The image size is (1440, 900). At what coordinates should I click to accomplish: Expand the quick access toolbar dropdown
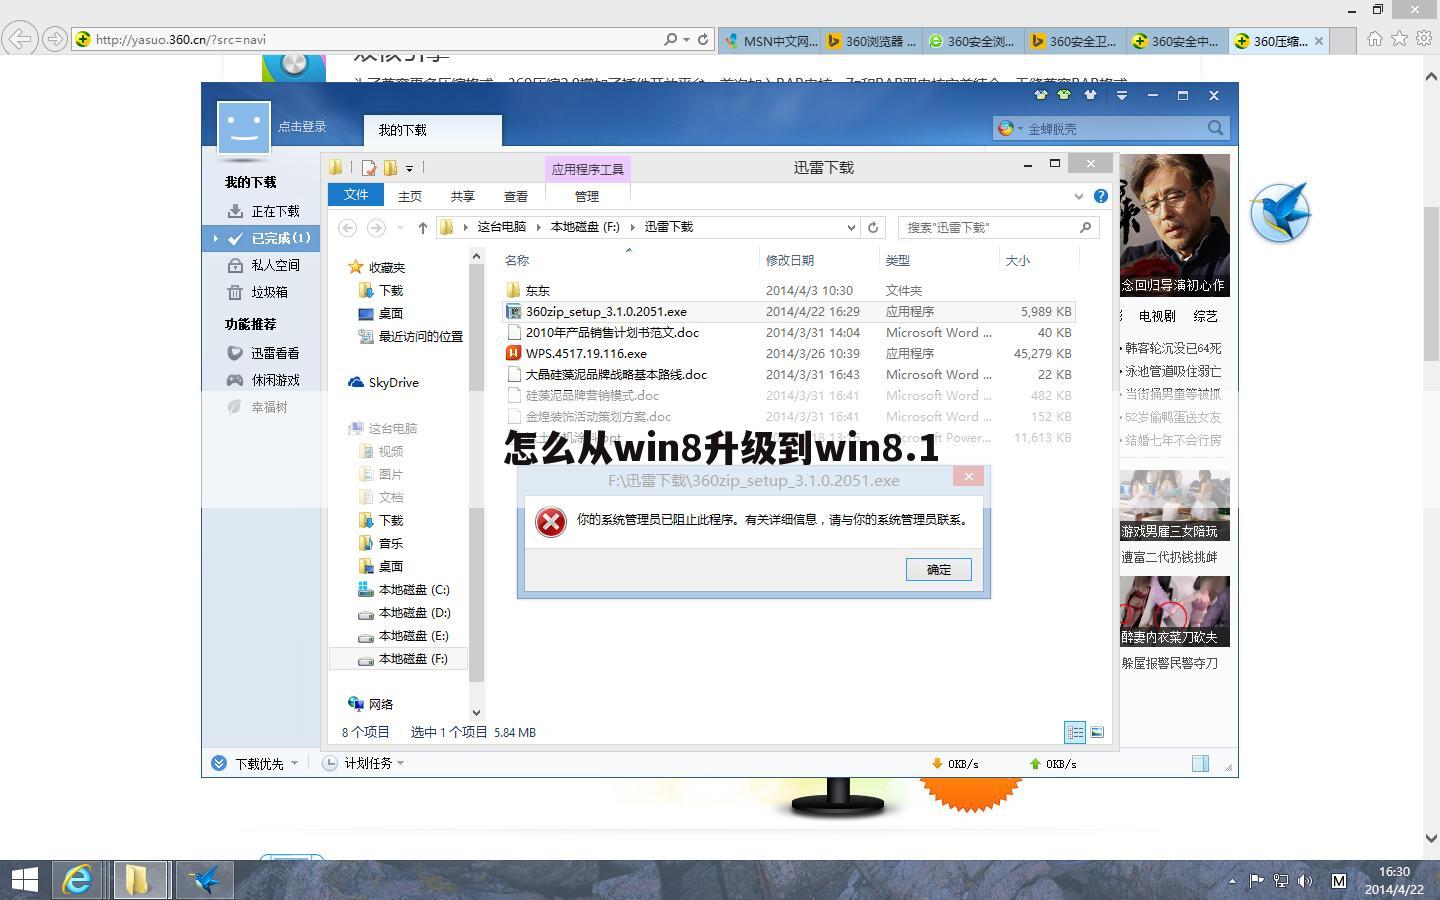click(x=410, y=168)
